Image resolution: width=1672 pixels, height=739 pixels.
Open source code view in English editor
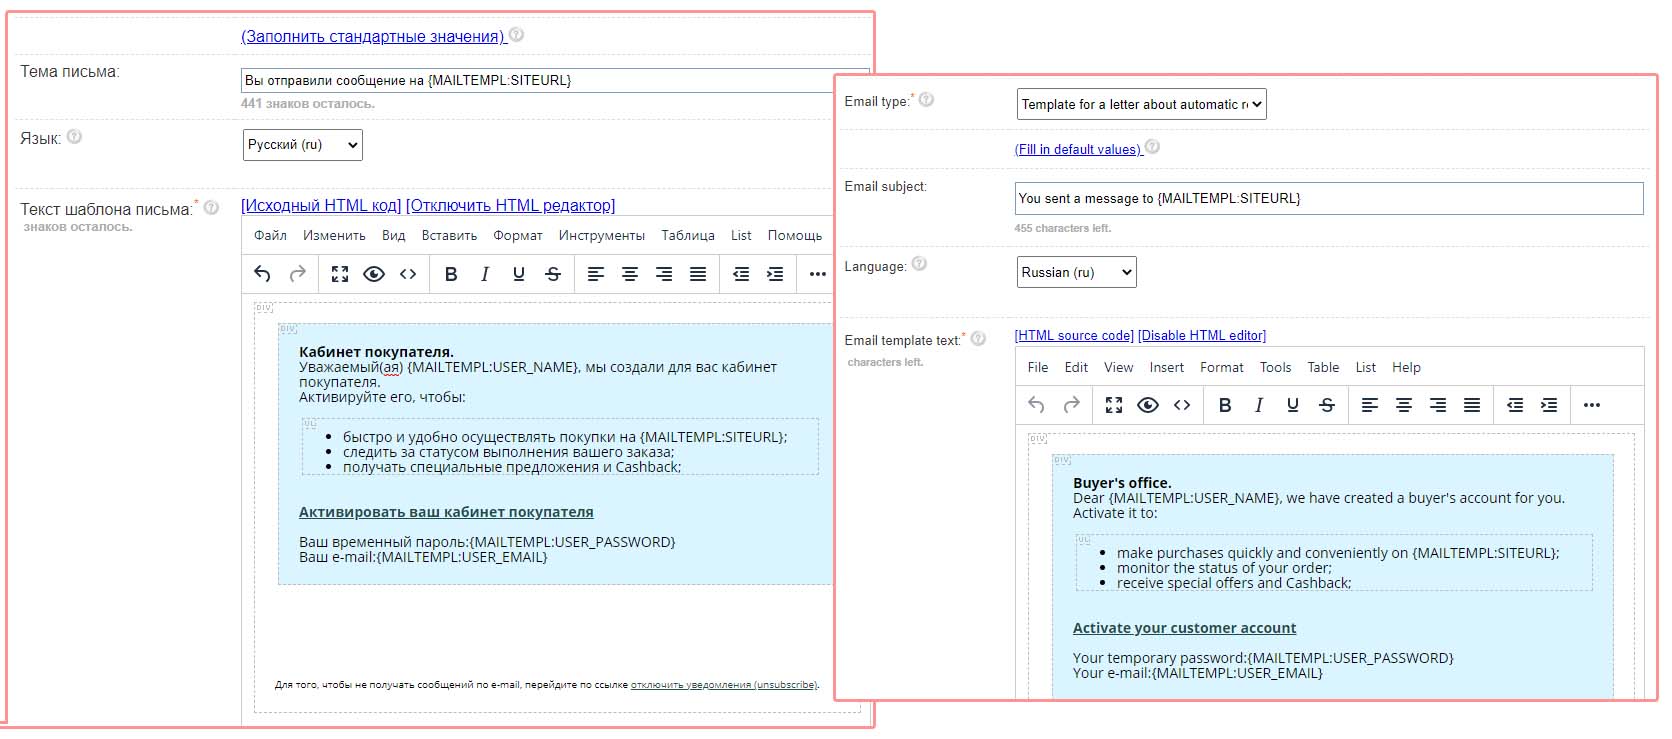[x=1182, y=405]
